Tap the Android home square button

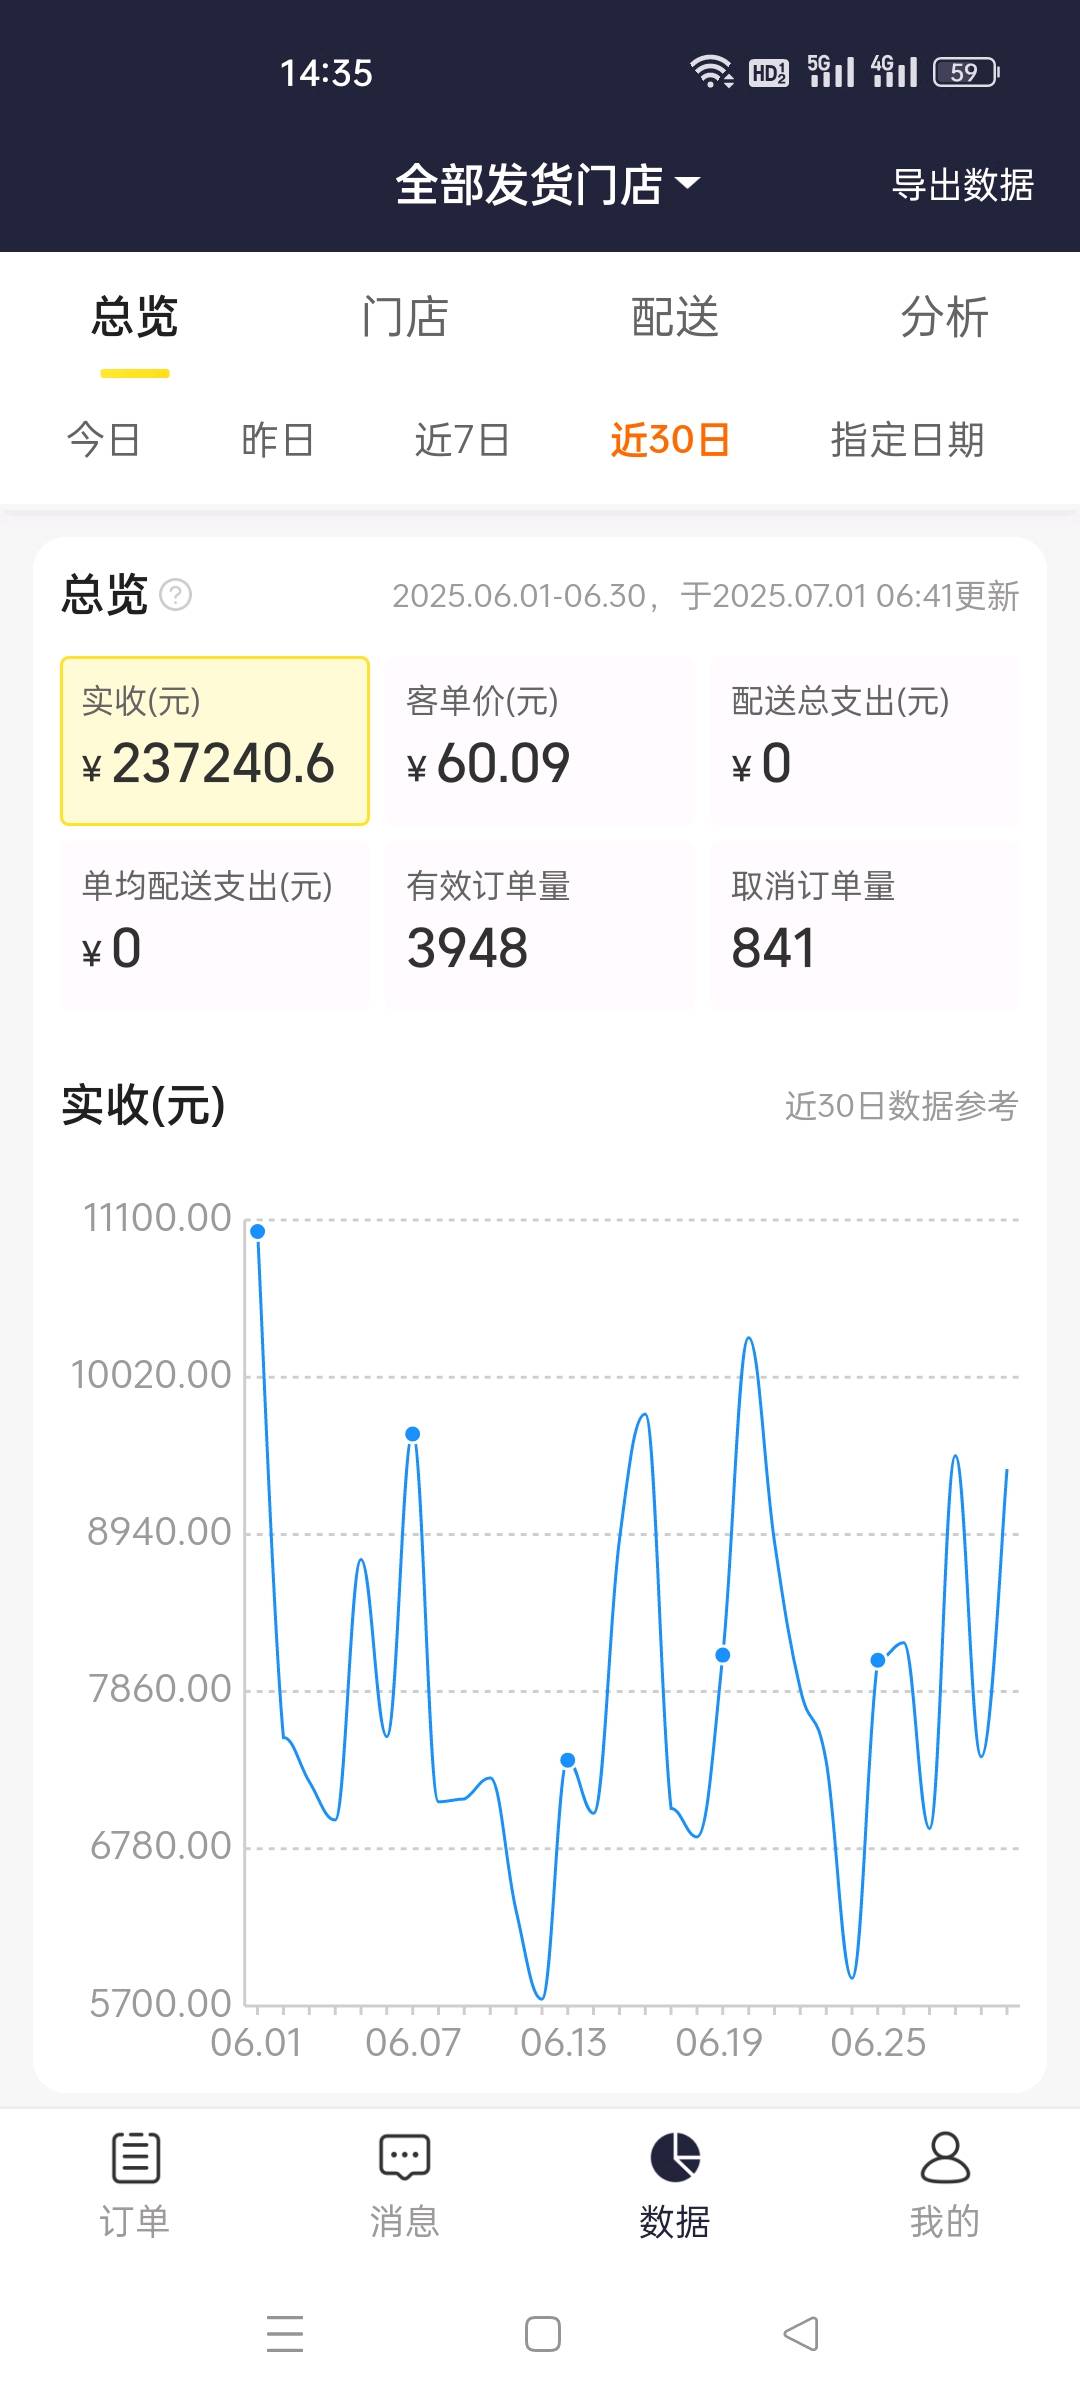pyautogui.click(x=543, y=2334)
